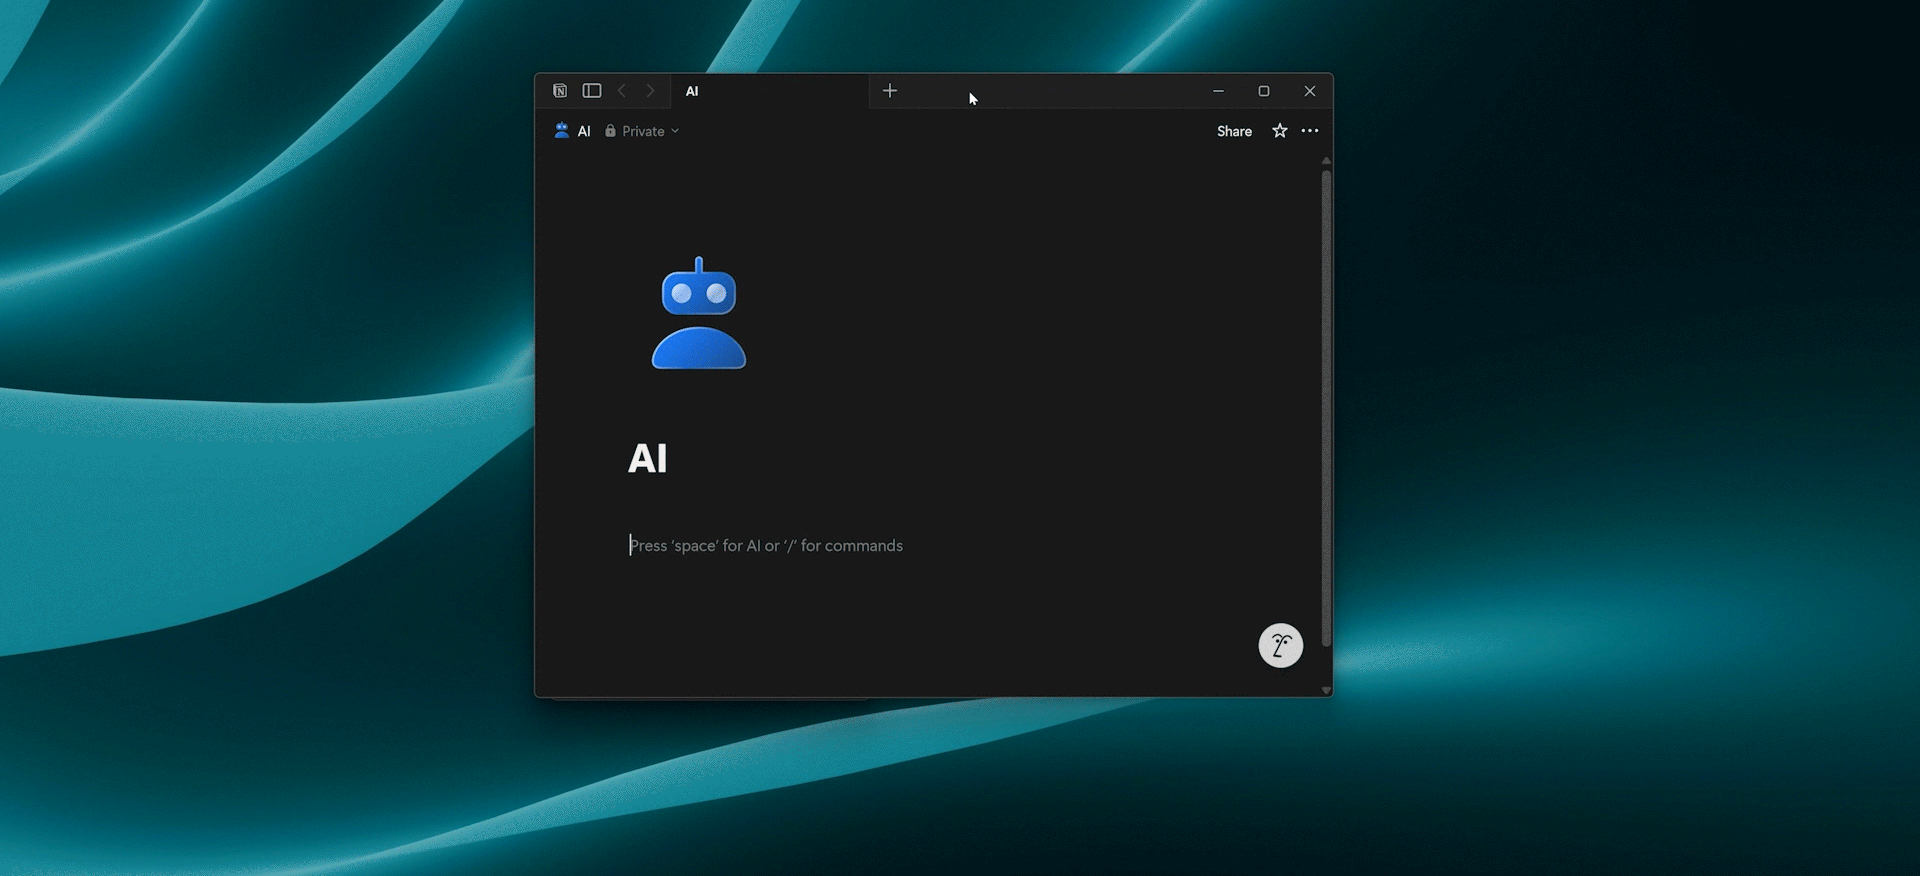This screenshot has width=1920, height=876.
Task: Maximize the Notion window
Action: 1264,91
